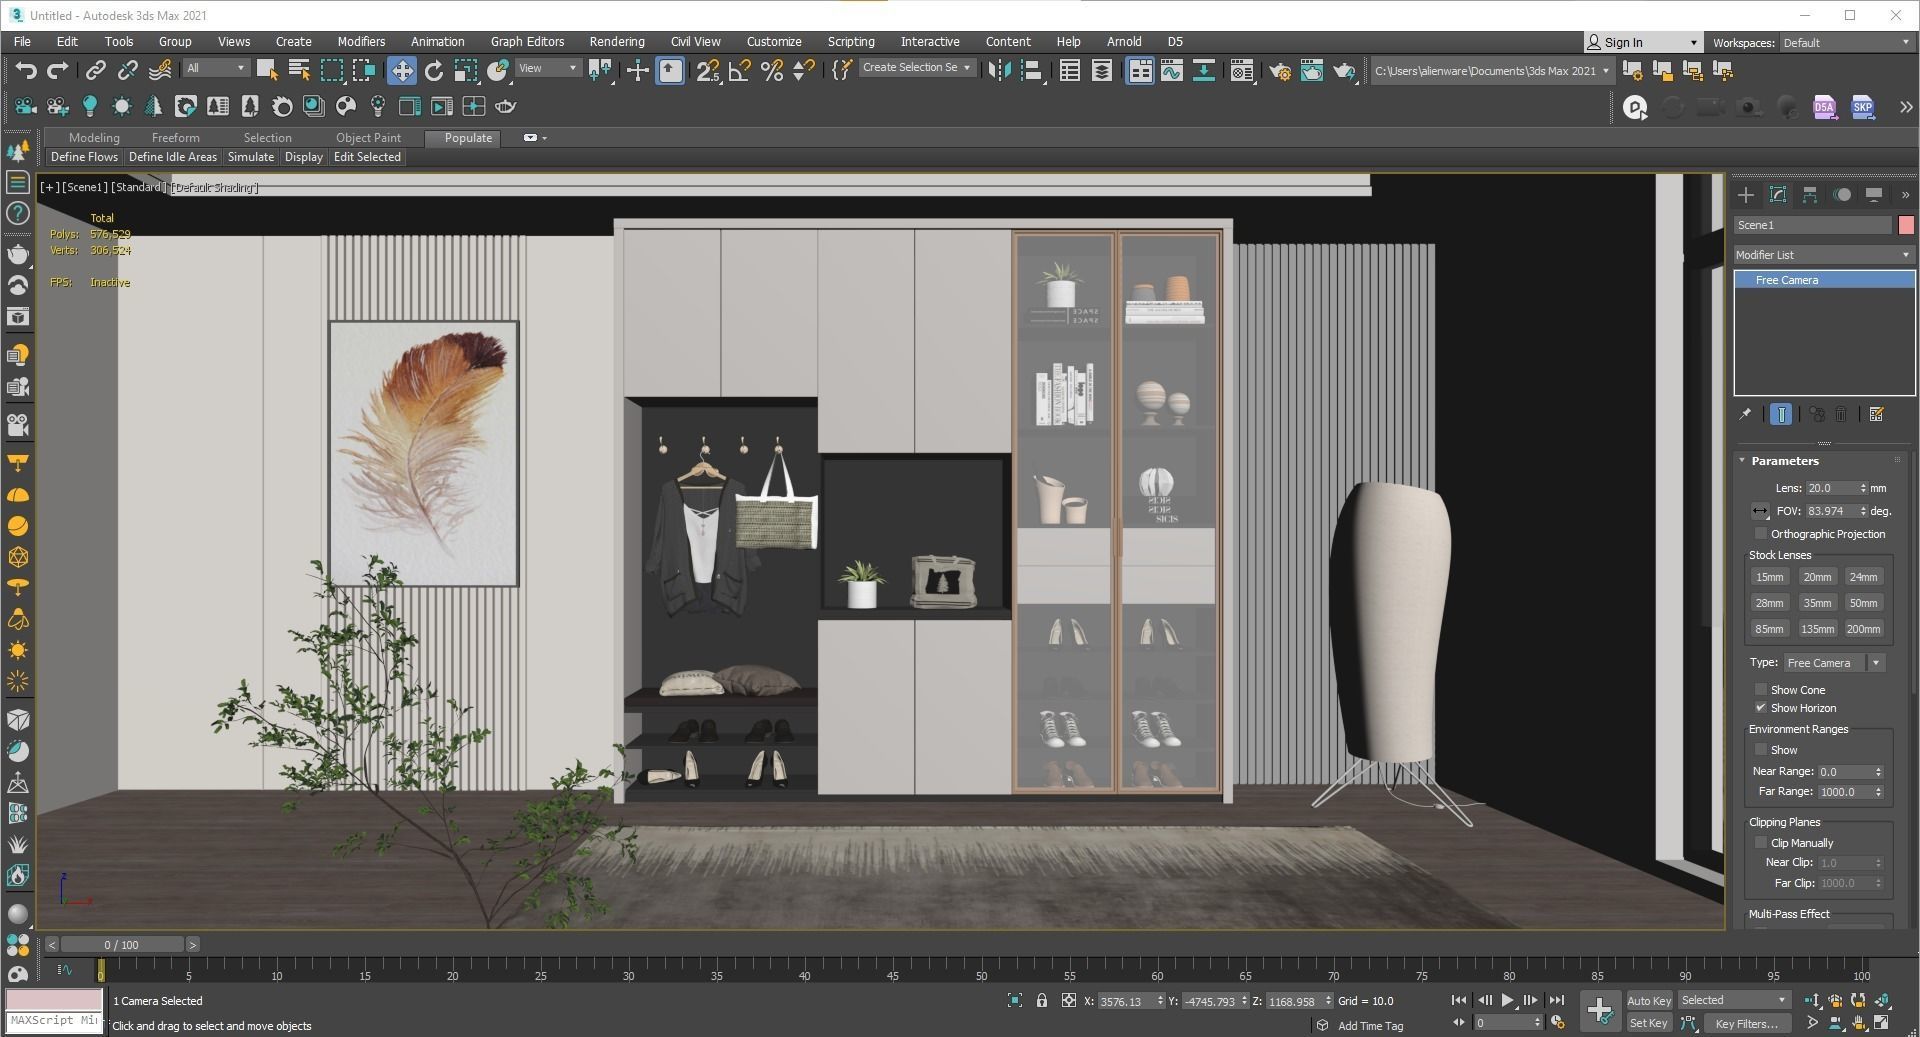1920x1037 pixels.
Task: Enable the Show Cone checkbox
Action: [x=1761, y=689]
